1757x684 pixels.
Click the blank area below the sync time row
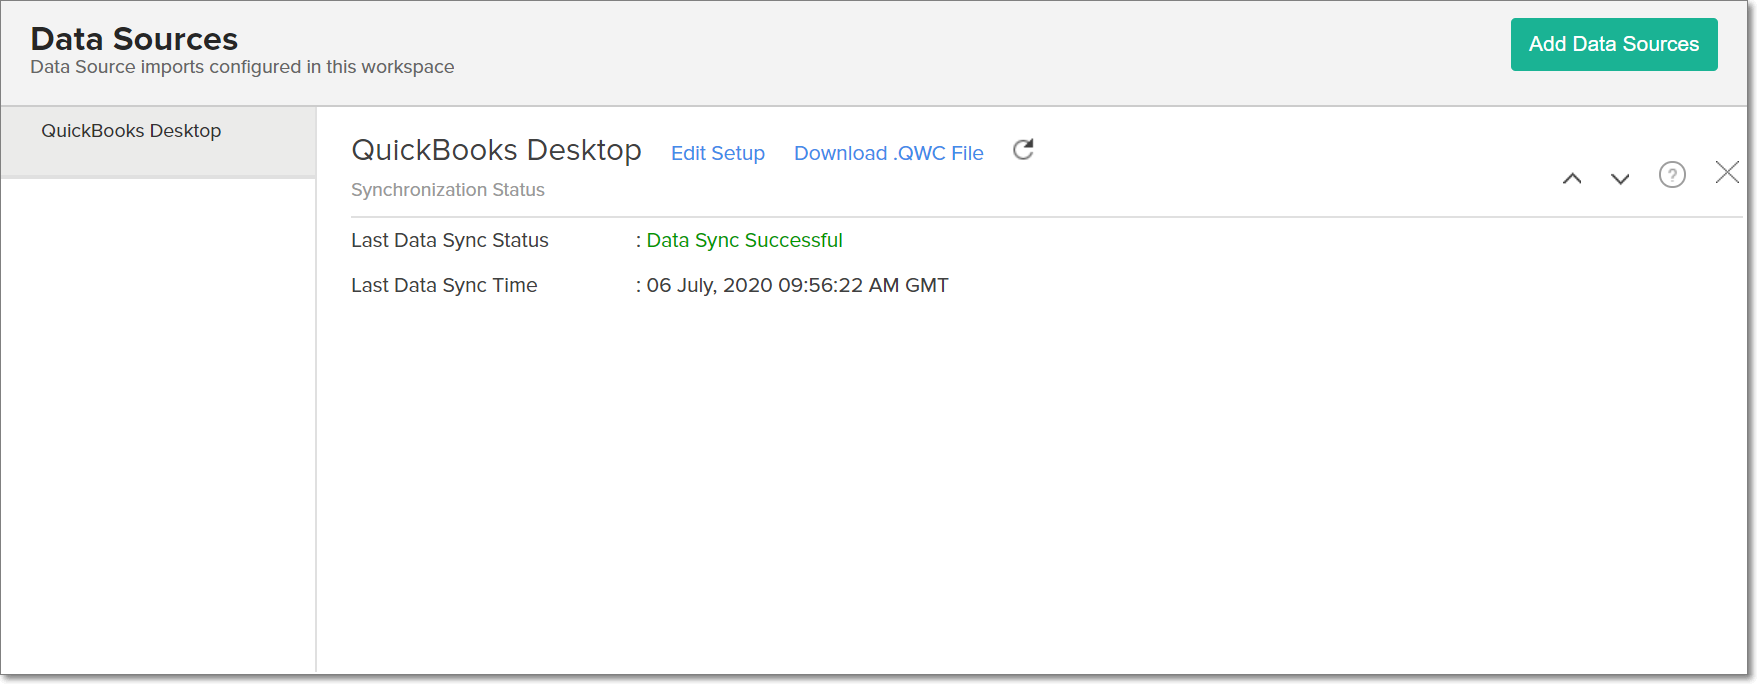point(1000,480)
